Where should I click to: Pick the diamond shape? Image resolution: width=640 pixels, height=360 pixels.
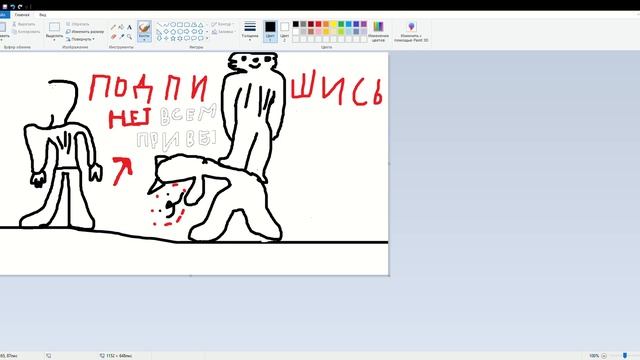click(x=166, y=31)
